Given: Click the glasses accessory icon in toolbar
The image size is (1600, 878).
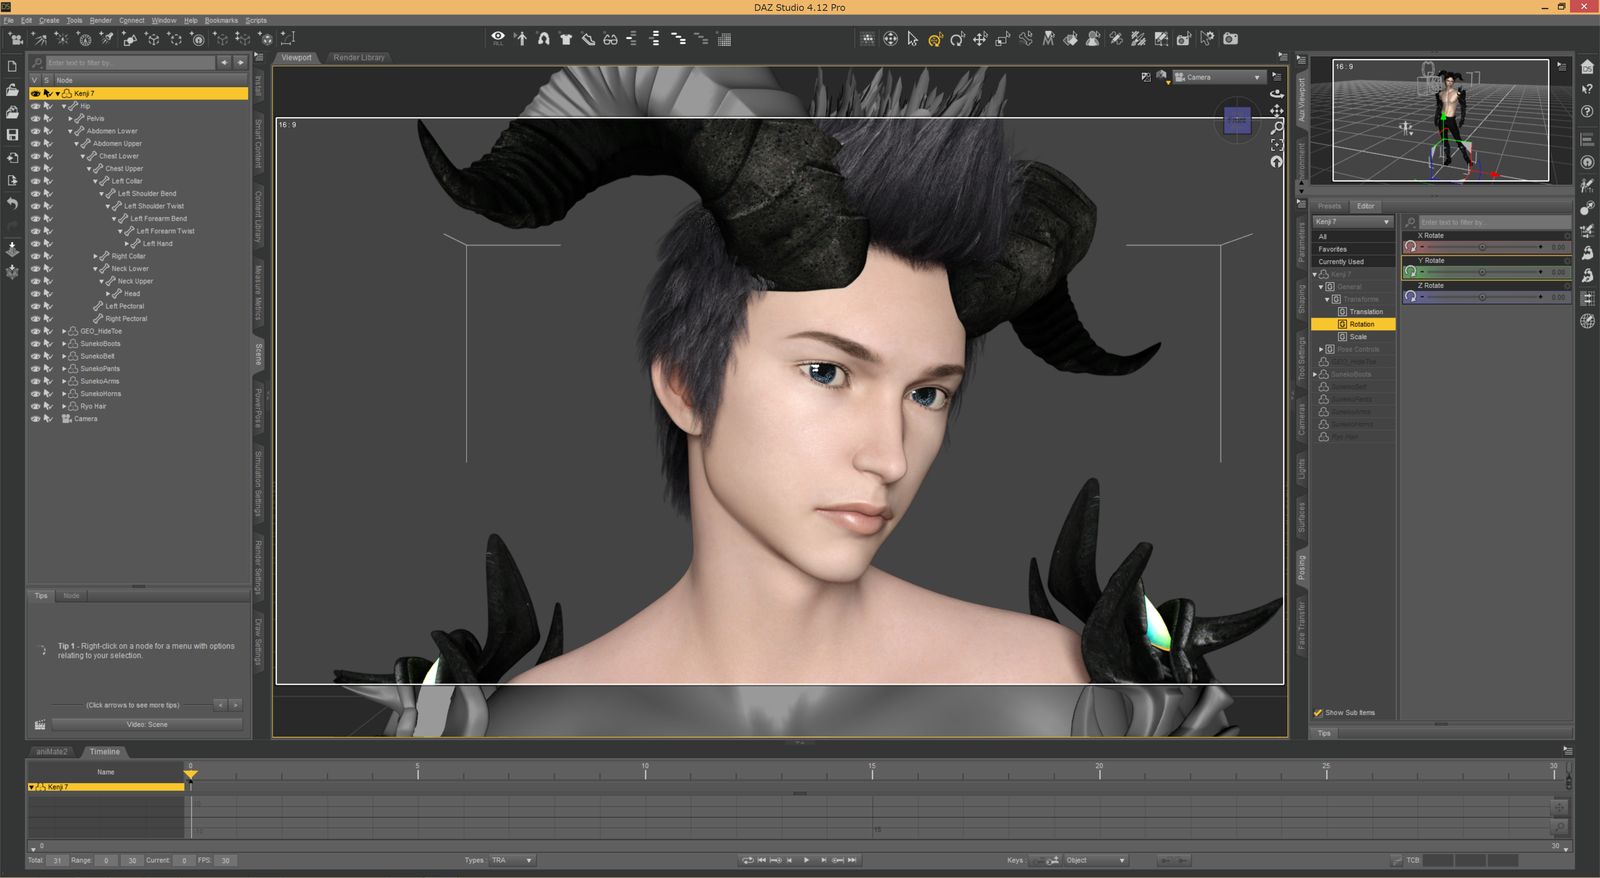Looking at the screenshot, I should (610, 39).
